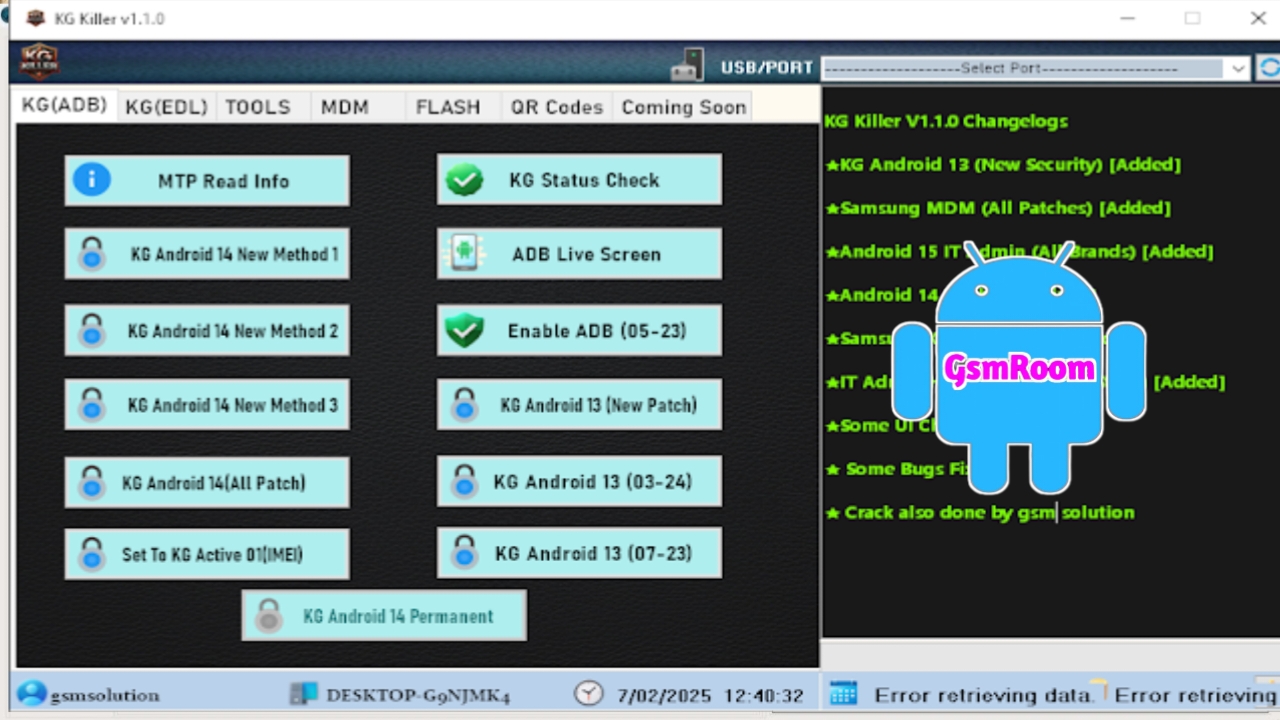Open the MDM tab
The height and width of the screenshot is (720, 1280).
344,107
